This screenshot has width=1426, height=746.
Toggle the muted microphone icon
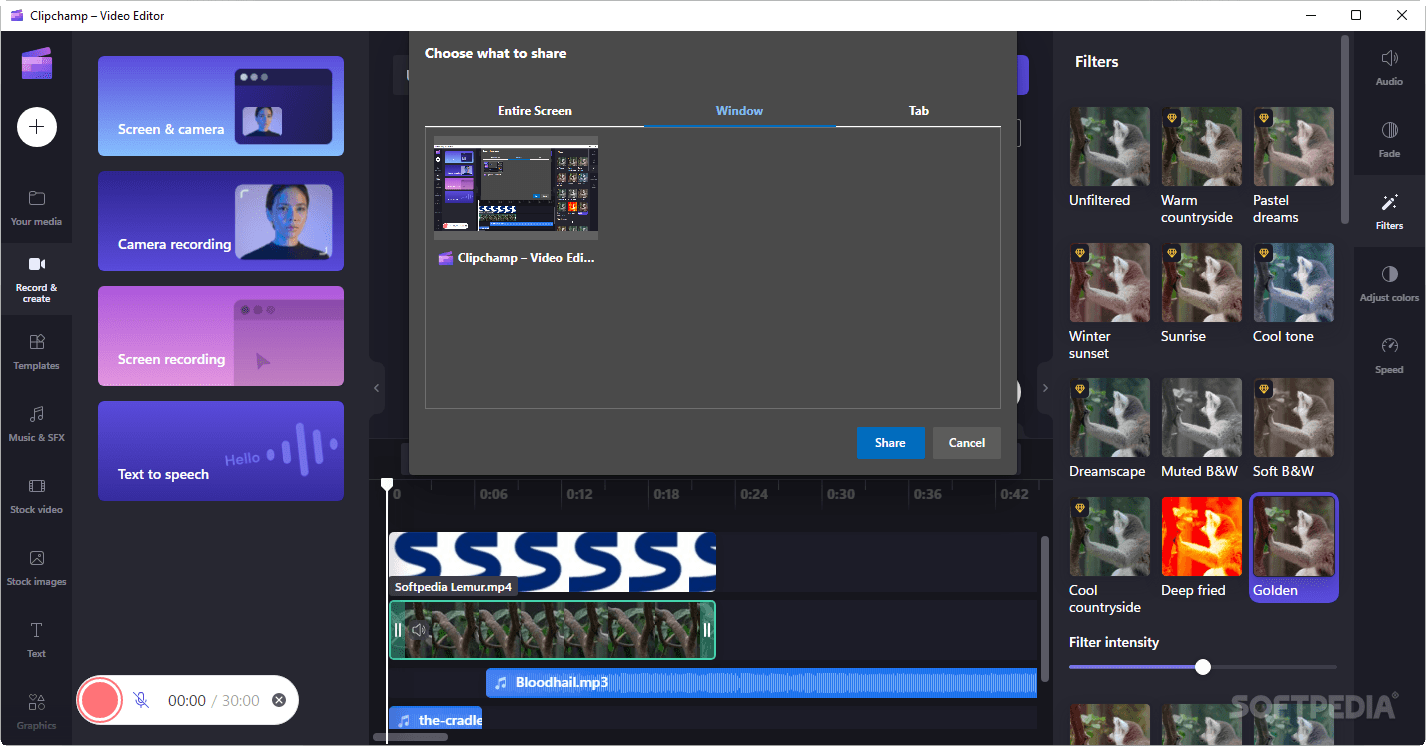click(141, 700)
